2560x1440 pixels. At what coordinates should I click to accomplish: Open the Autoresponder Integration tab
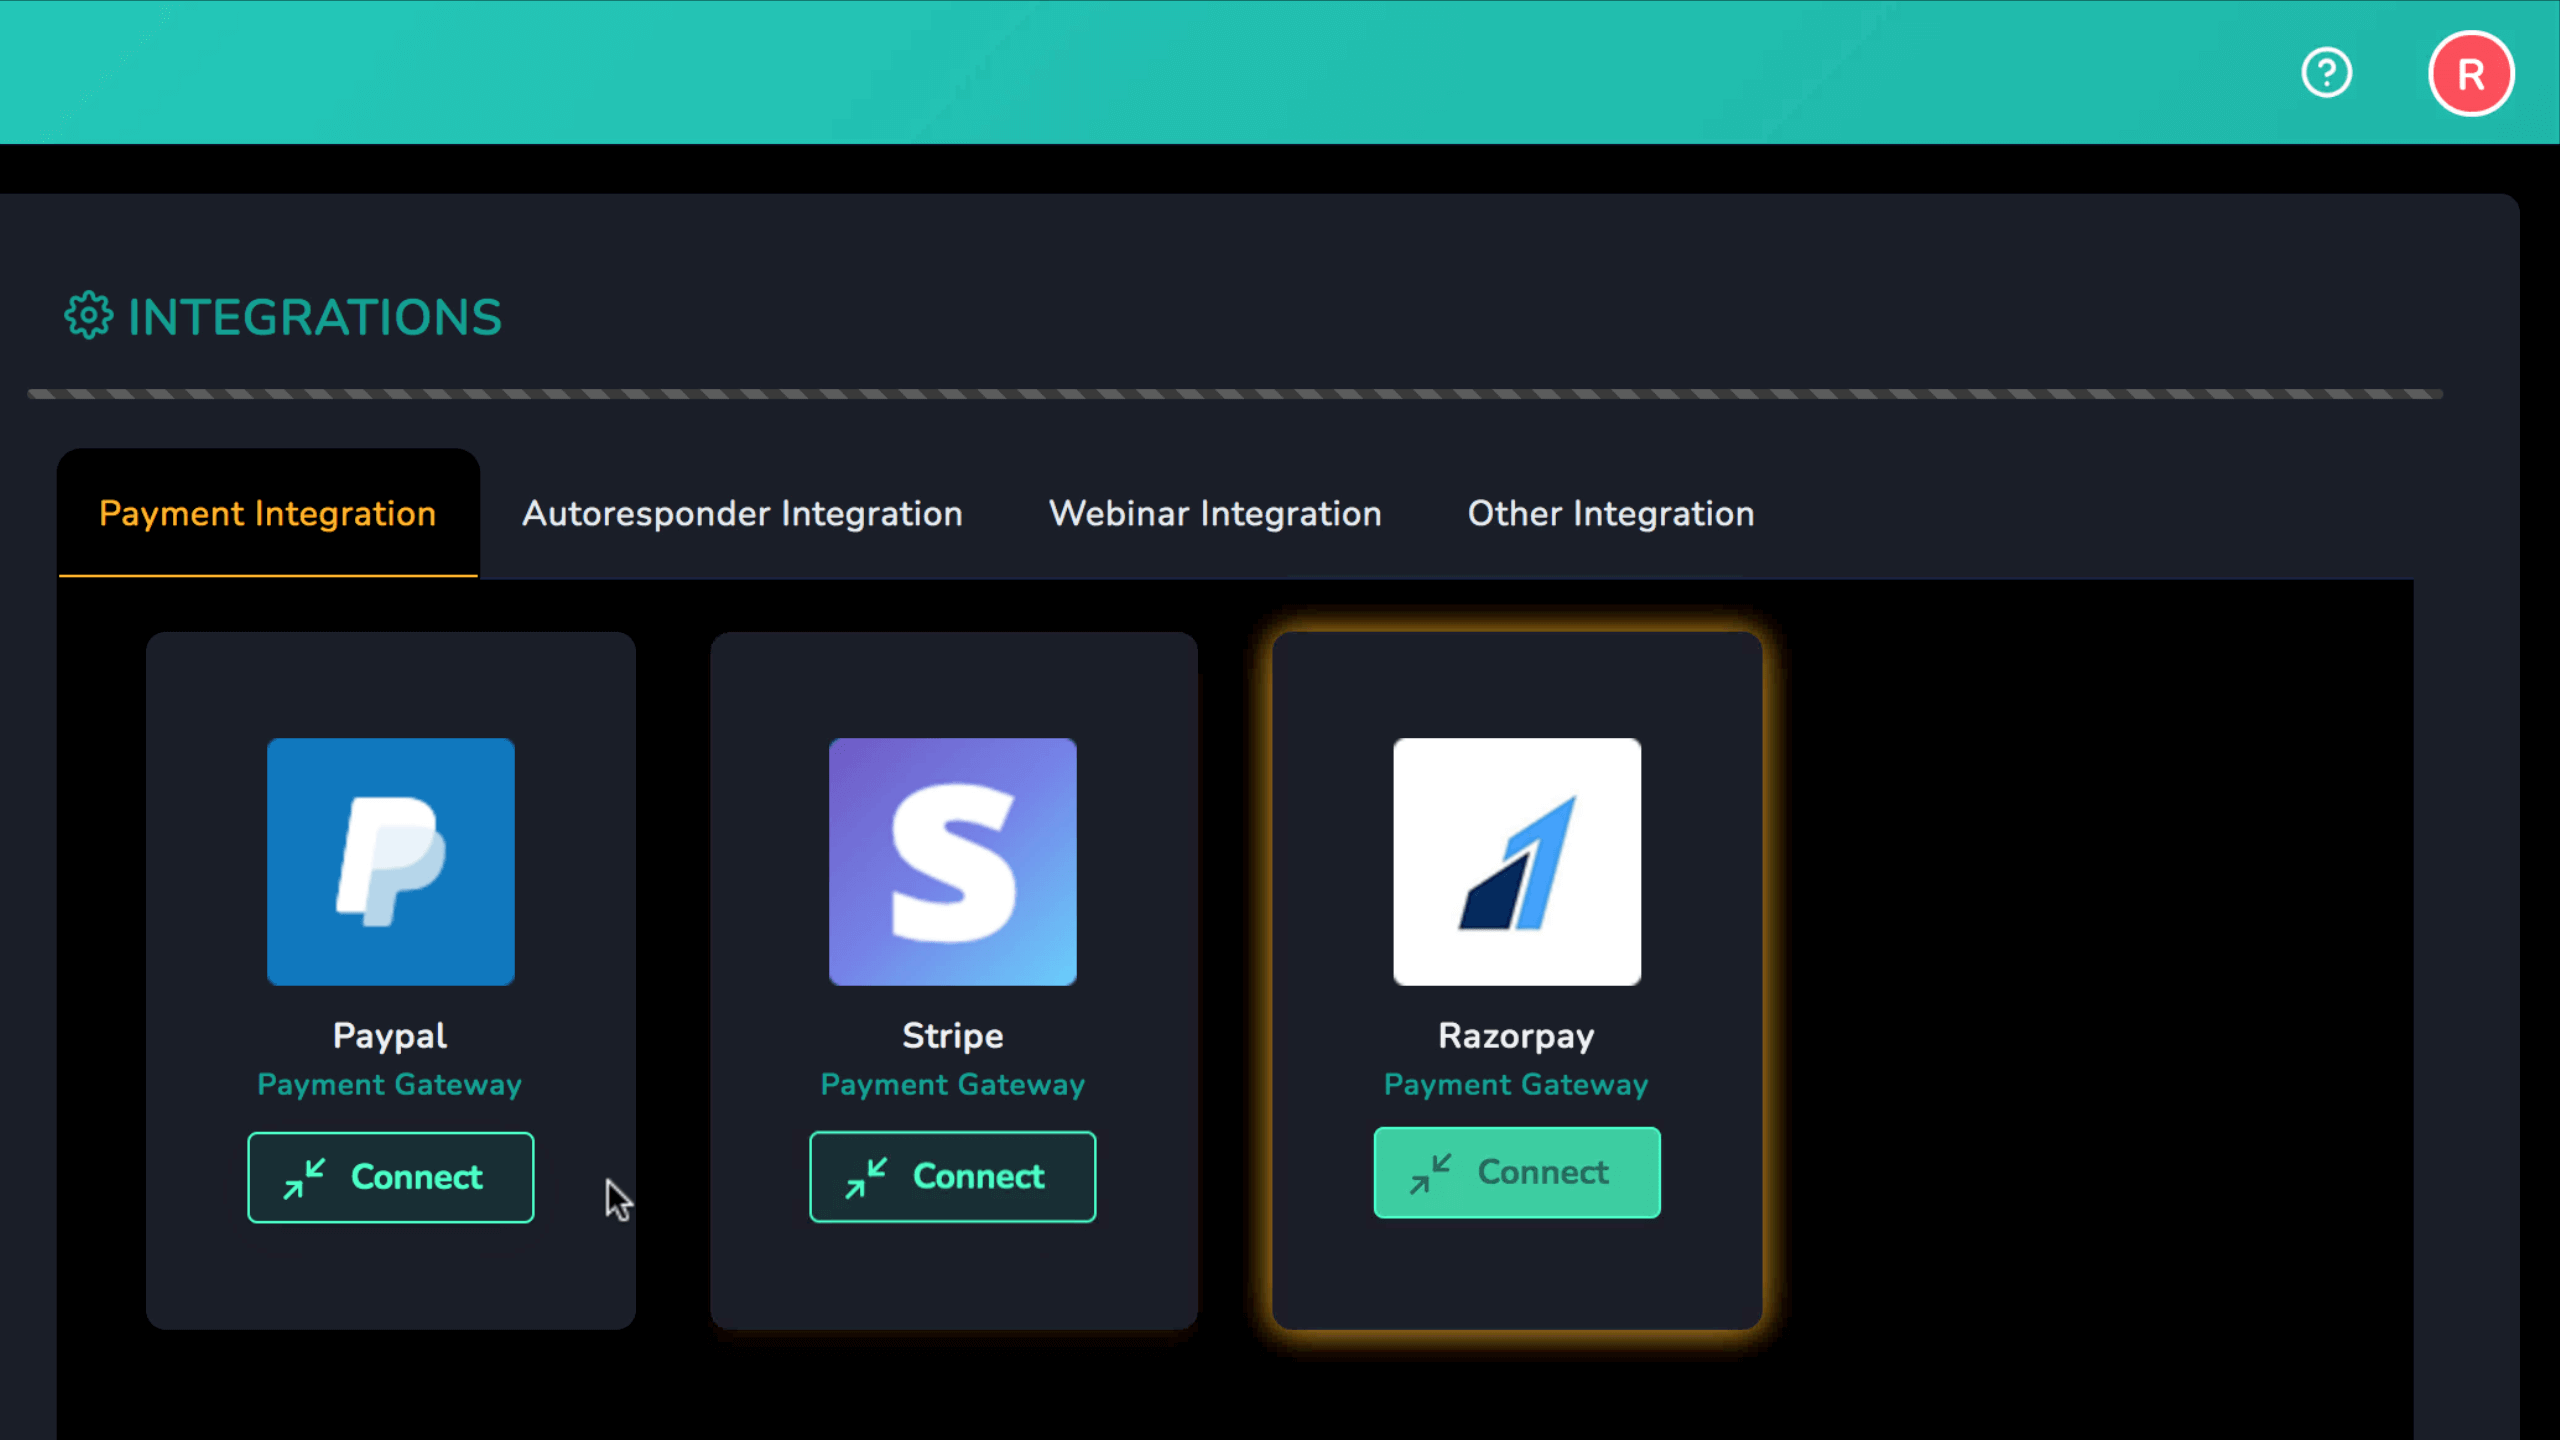742,513
